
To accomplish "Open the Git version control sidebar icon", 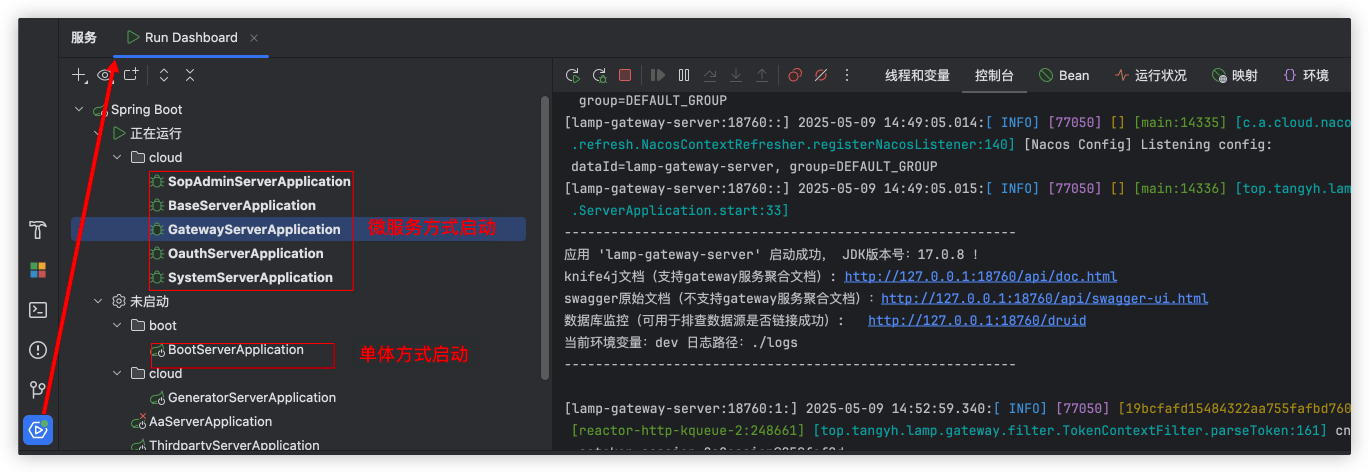I will (38, 389).
